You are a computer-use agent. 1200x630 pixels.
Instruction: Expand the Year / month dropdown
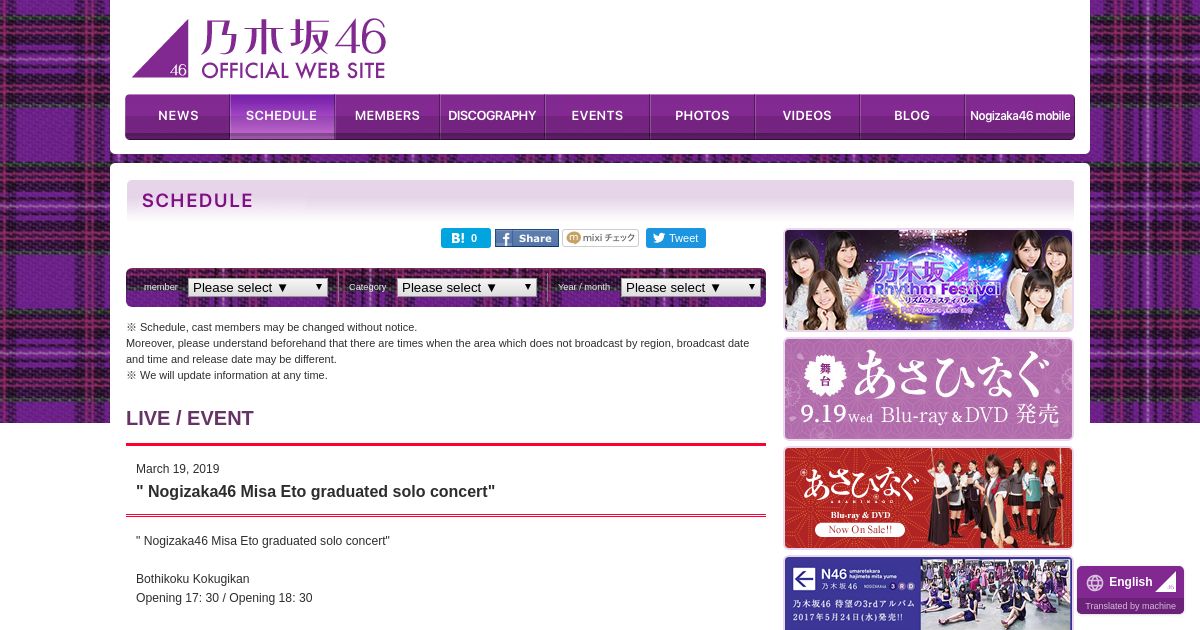691,287
